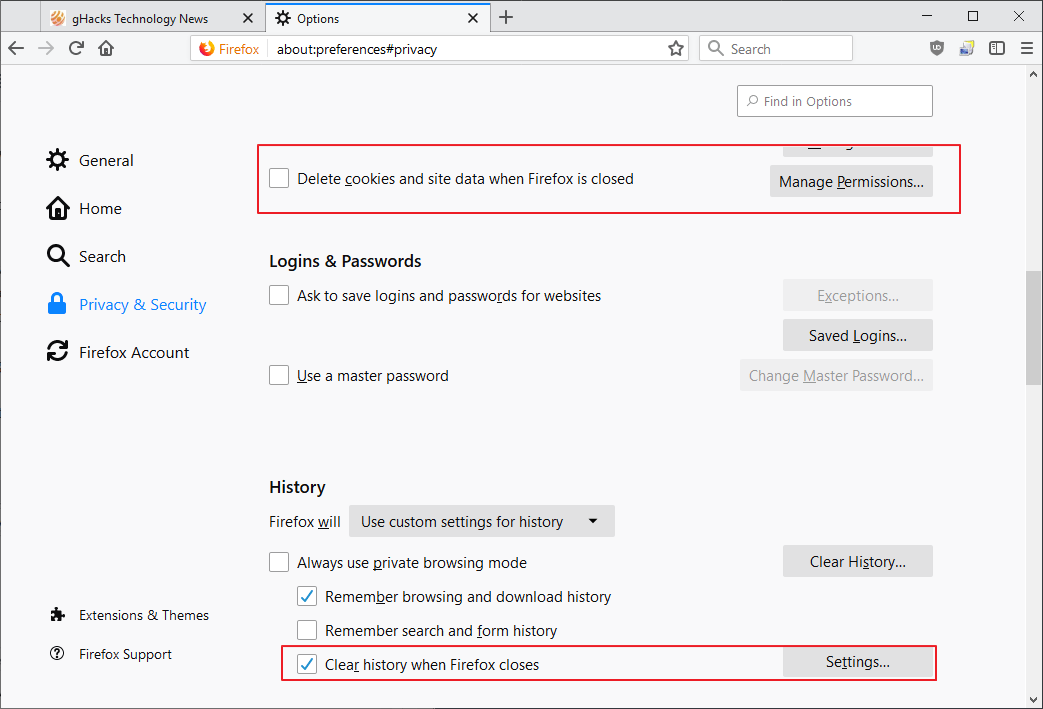
Task: Open the Search preferences category
Action: [102, 257]
